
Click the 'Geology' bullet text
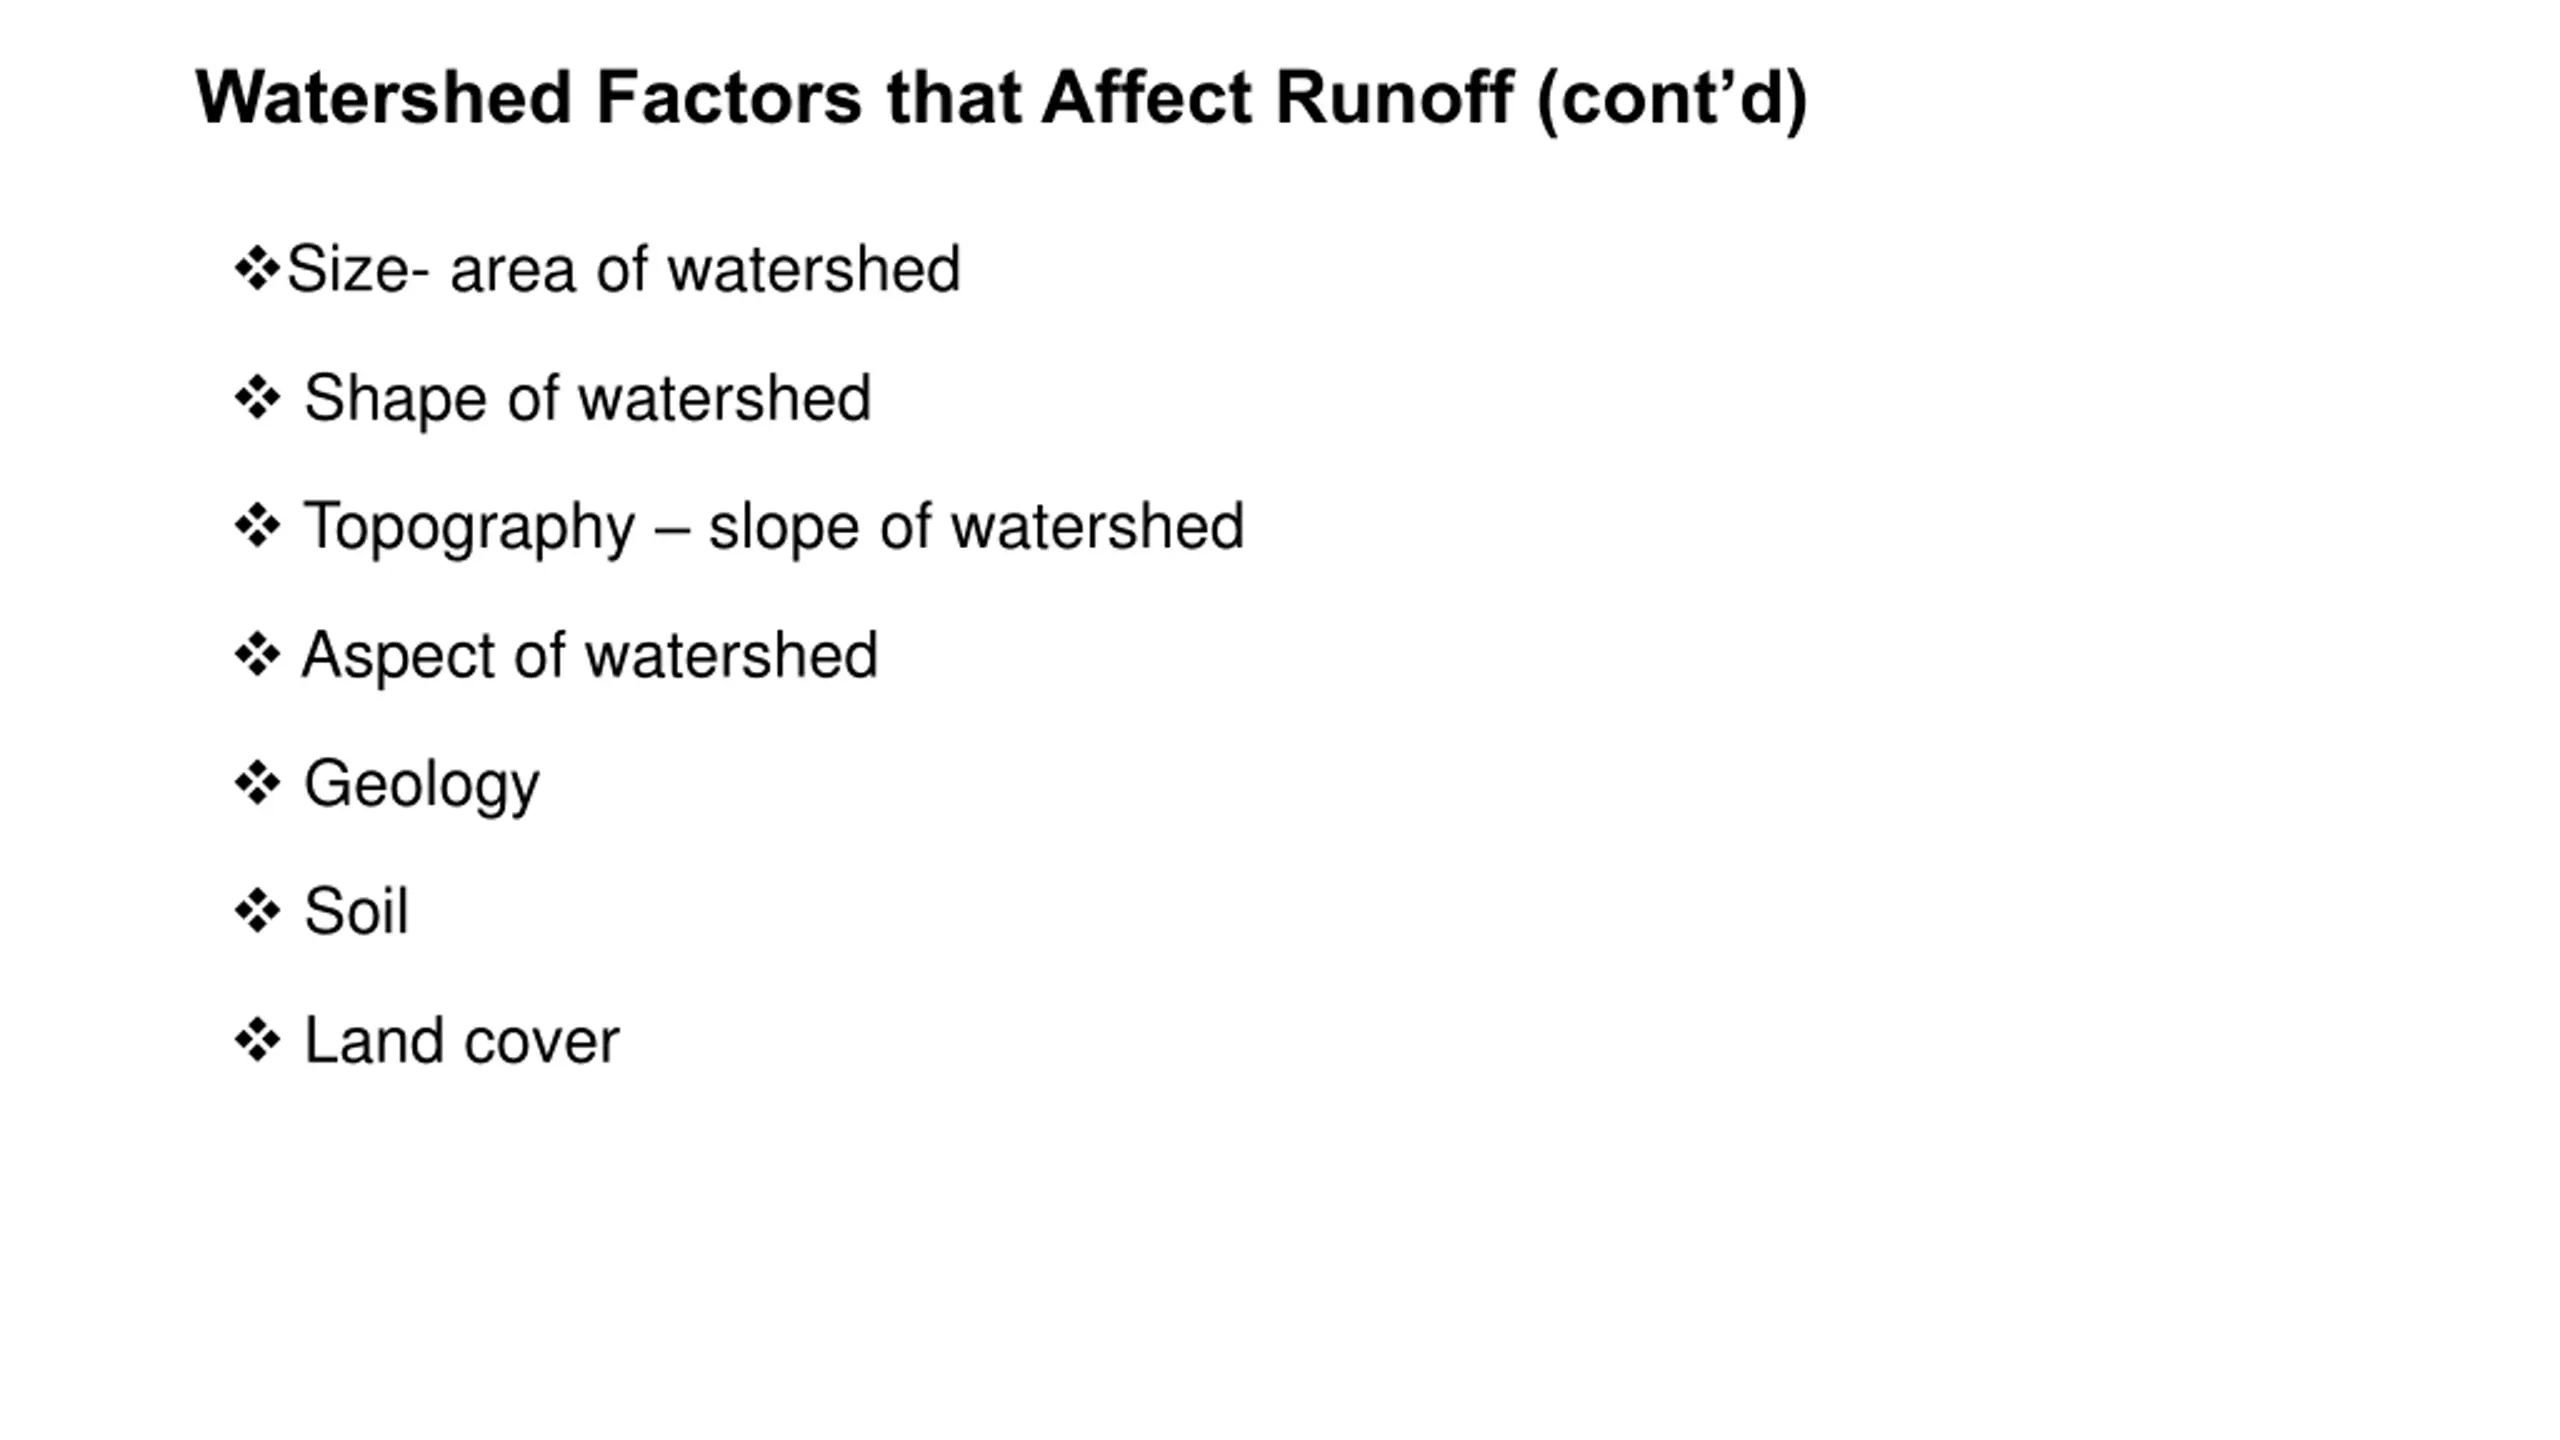tap(421, 785)
